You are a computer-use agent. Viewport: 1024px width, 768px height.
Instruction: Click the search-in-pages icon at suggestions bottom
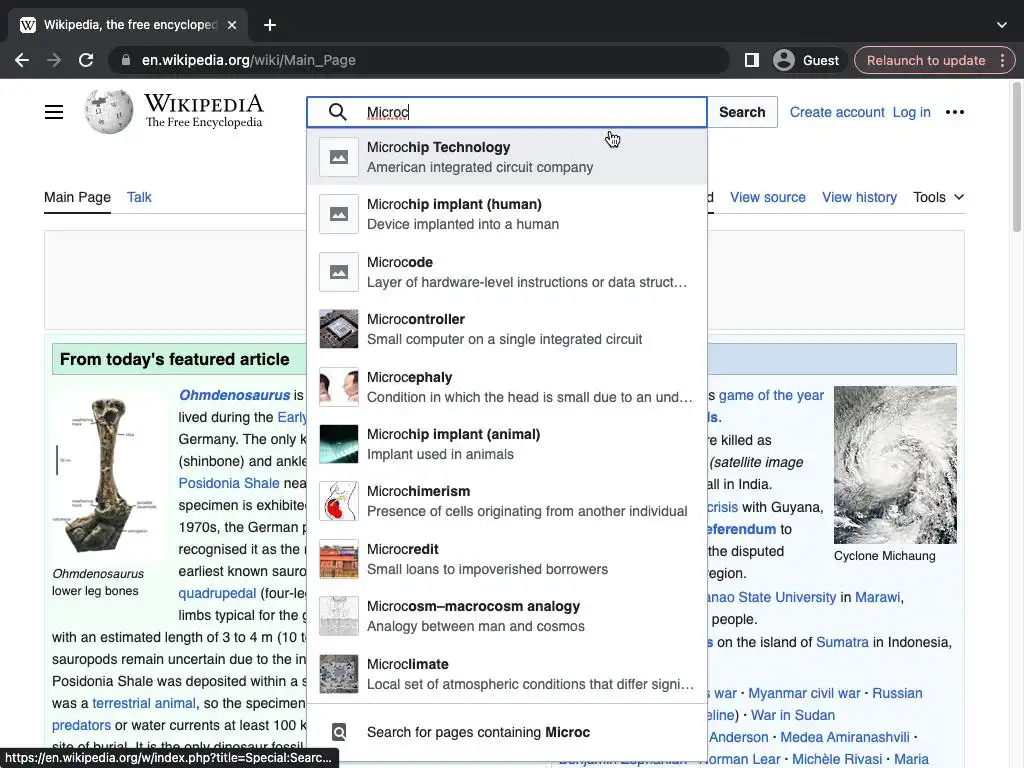point(339,732)
